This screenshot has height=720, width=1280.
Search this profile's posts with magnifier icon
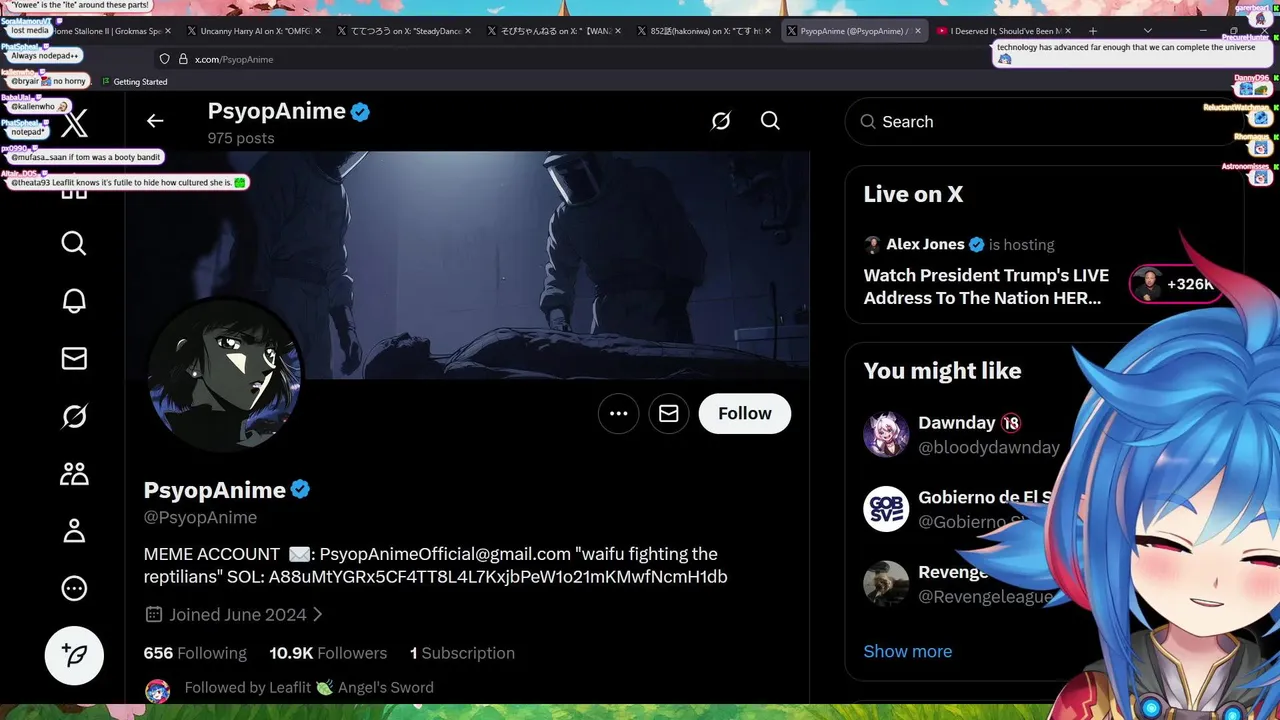770,121
